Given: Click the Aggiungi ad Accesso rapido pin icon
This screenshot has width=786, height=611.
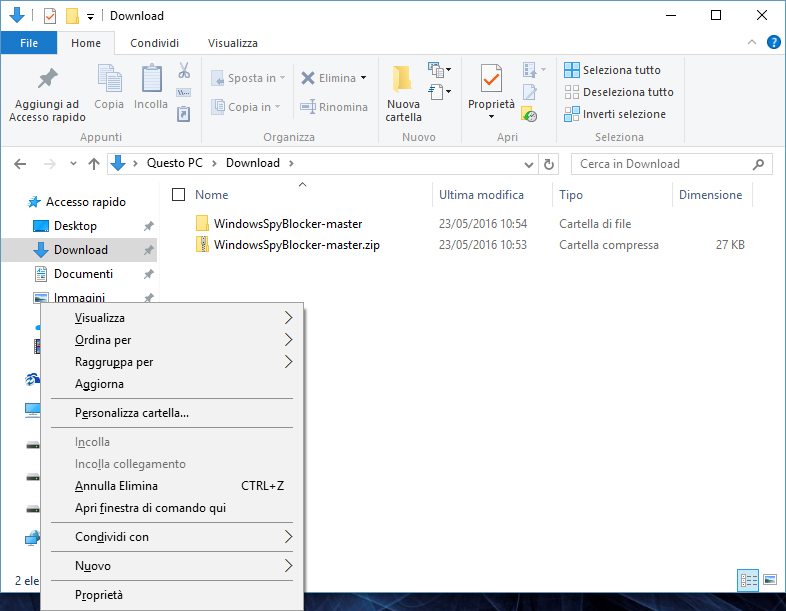Looking at the screenshot, I should tap(46, 78).
